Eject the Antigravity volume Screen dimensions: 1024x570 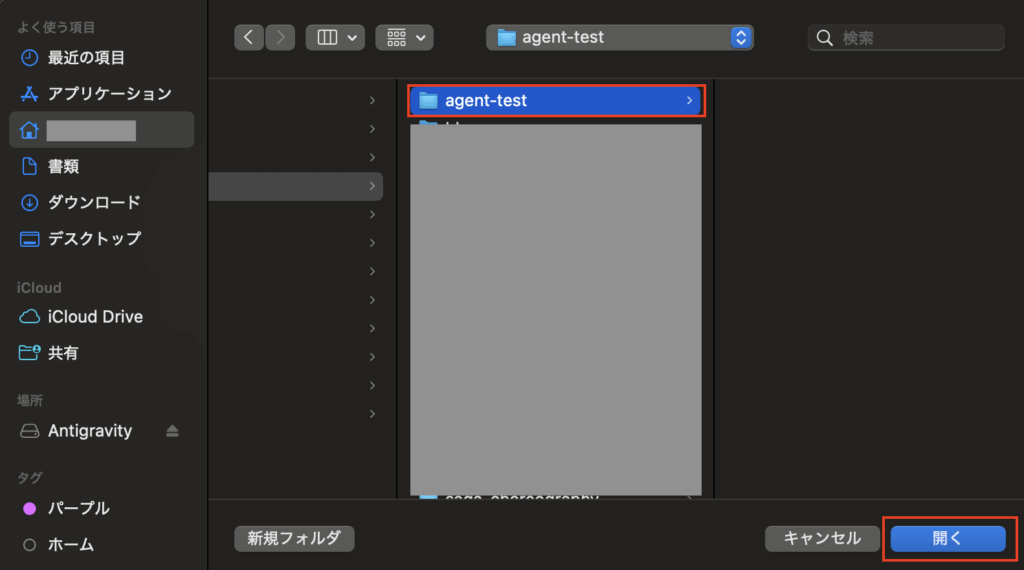[172, 431]
